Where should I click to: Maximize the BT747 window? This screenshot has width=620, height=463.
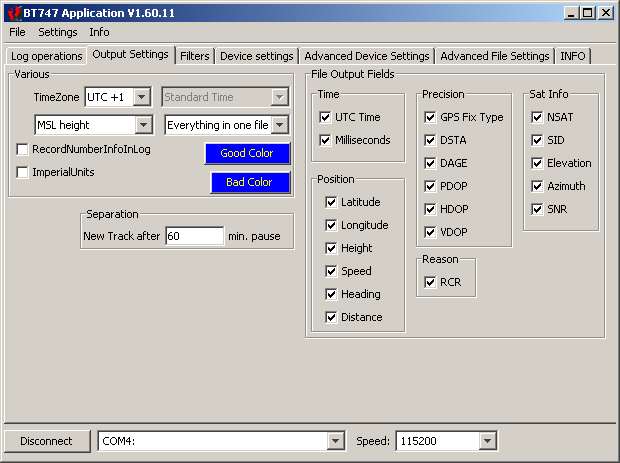[x=588, y=13]
